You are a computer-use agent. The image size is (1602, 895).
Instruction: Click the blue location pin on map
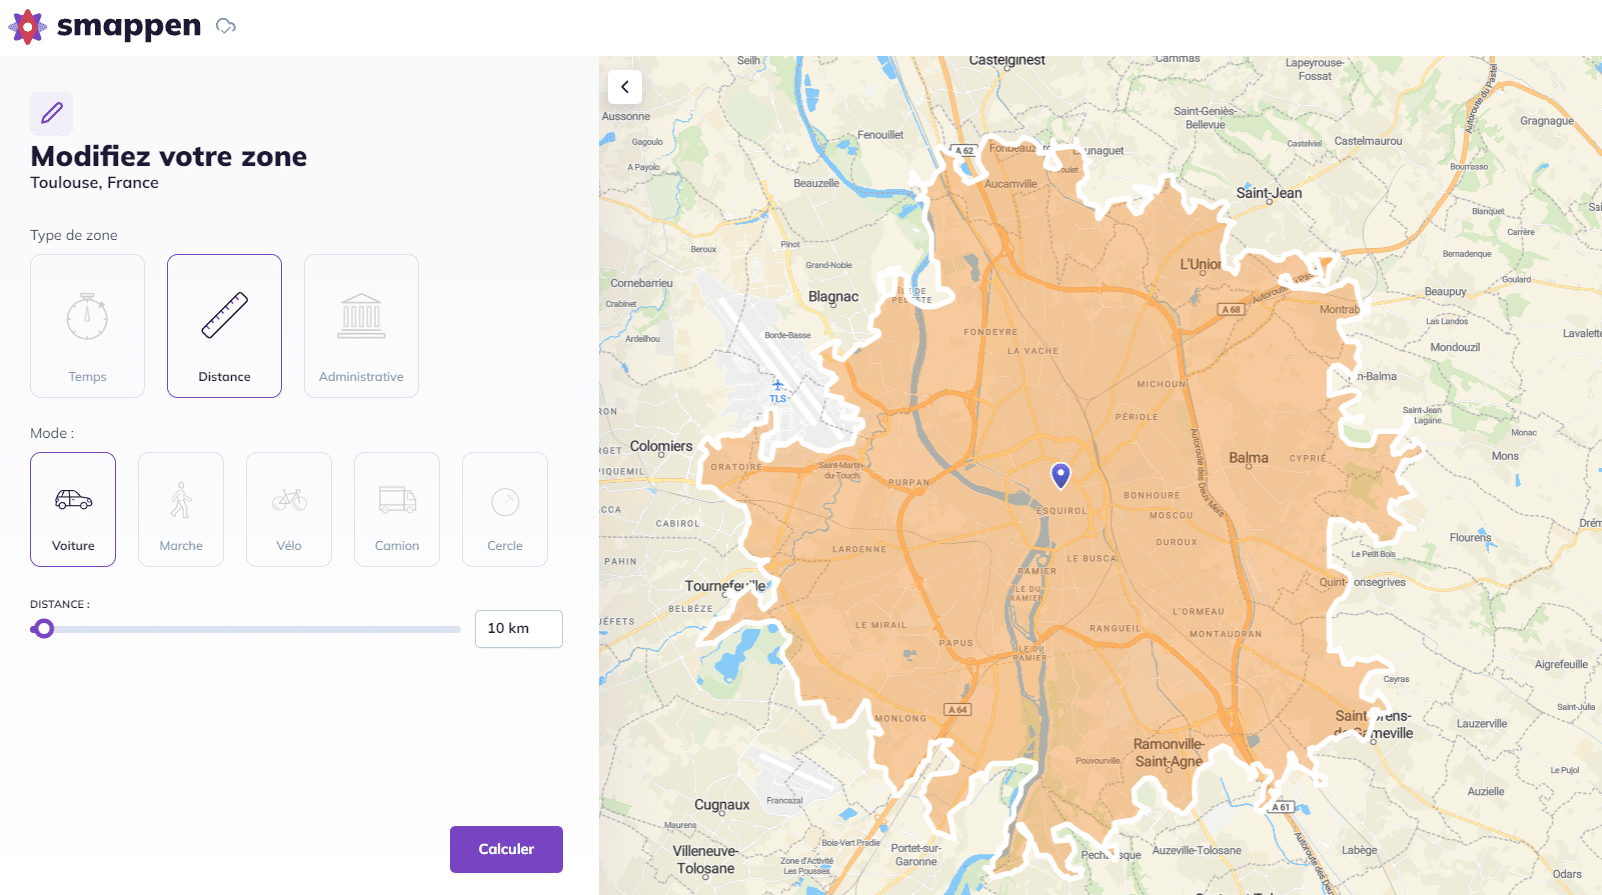coord(1061,475)
